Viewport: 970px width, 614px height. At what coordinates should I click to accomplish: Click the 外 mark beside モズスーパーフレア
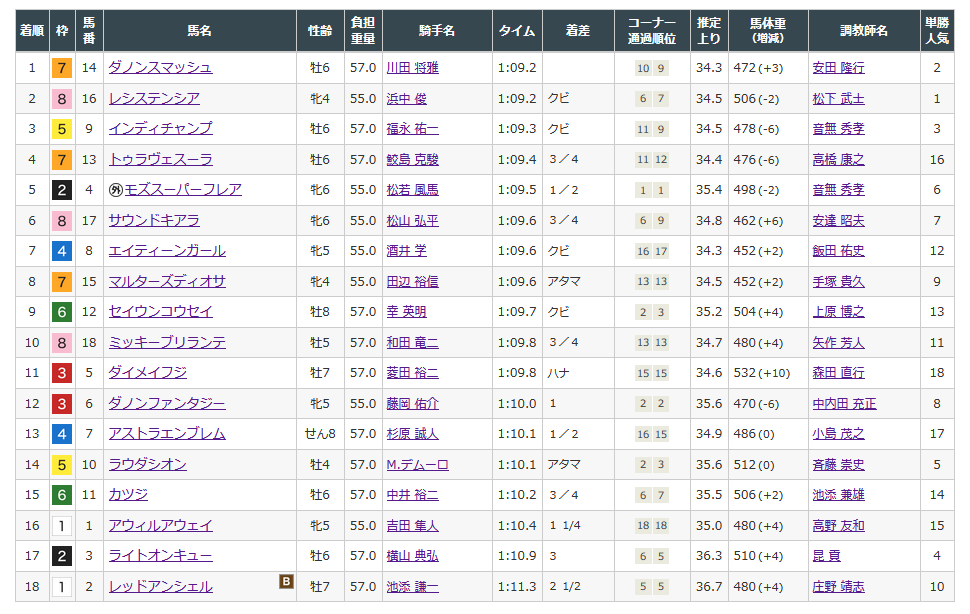click(x=116, y=190)
